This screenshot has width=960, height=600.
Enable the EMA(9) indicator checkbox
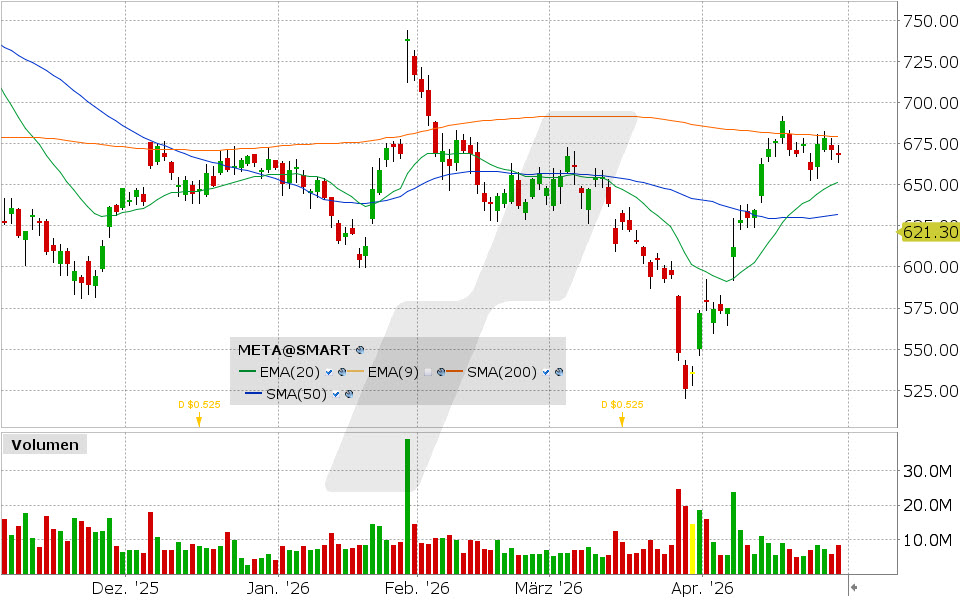[x=427, y=372]
